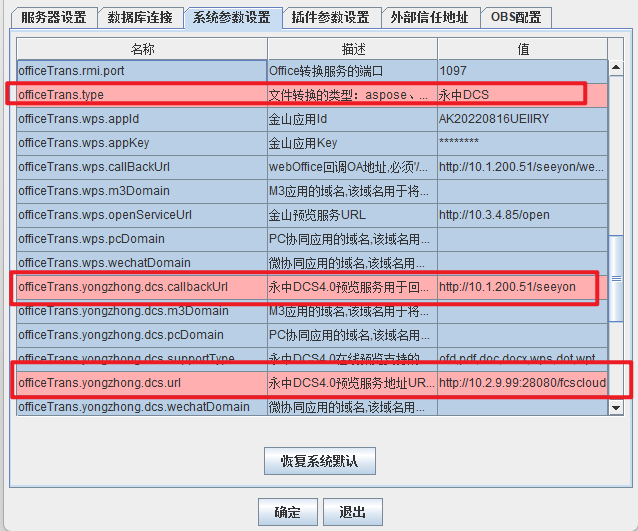Select the officeTrans.yongzhong.dcs.pcDomain name cell
This screenshot has width=638, height=531.
142,335
